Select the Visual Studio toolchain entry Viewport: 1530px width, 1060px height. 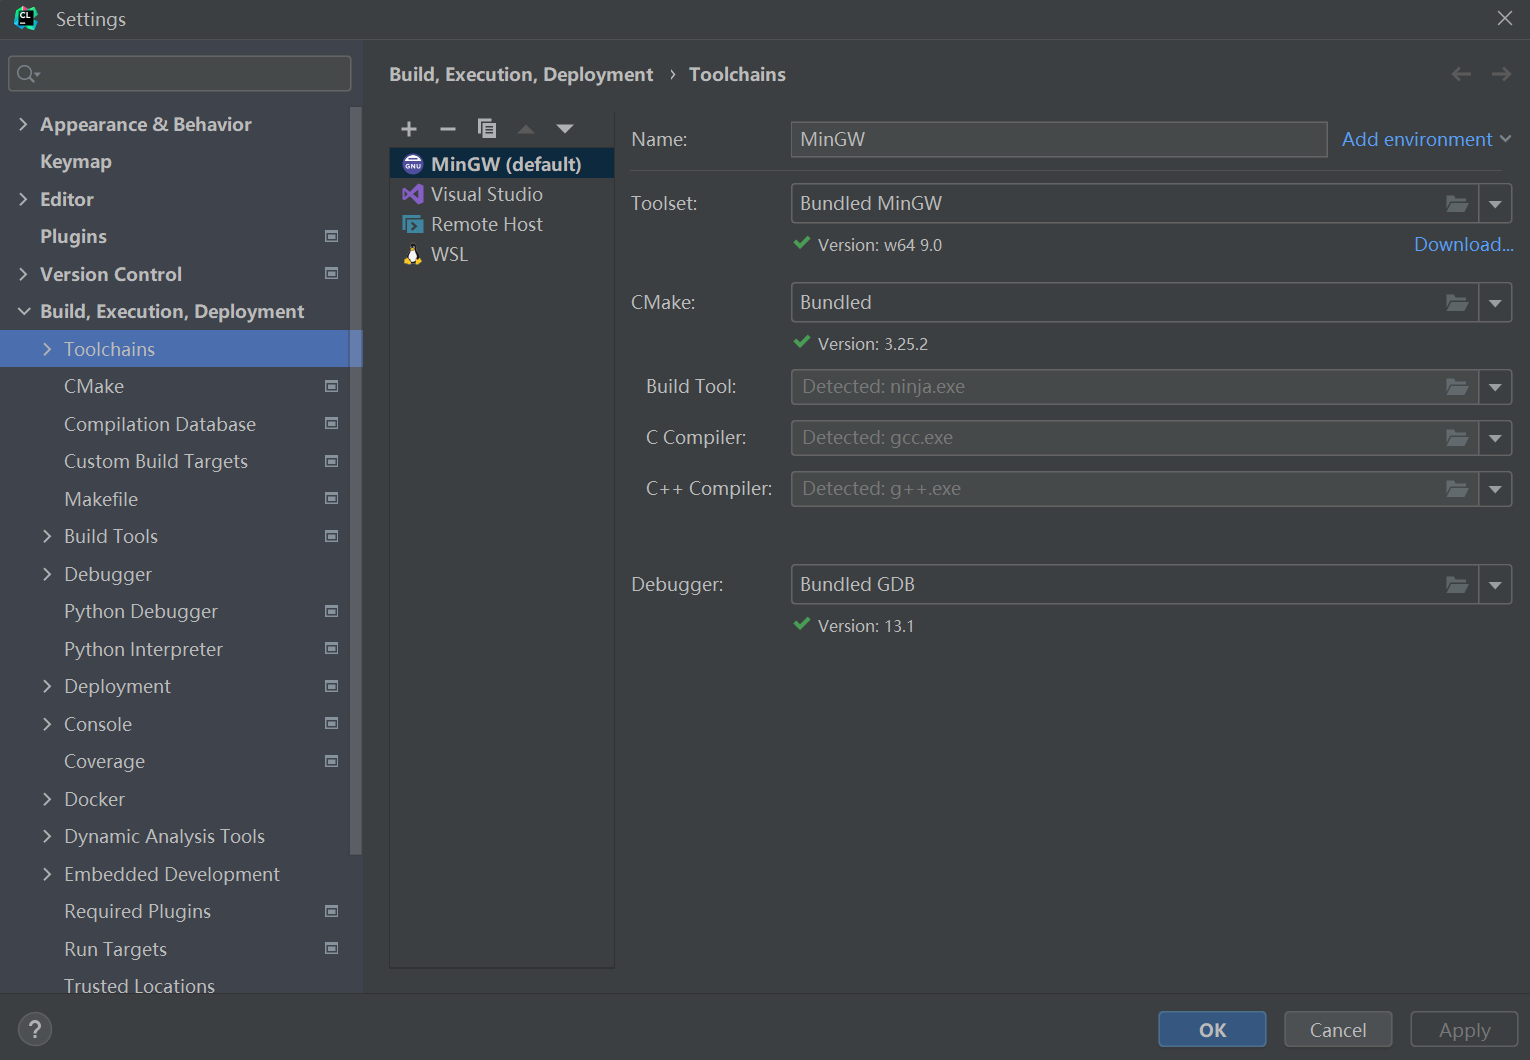(486, 193)
